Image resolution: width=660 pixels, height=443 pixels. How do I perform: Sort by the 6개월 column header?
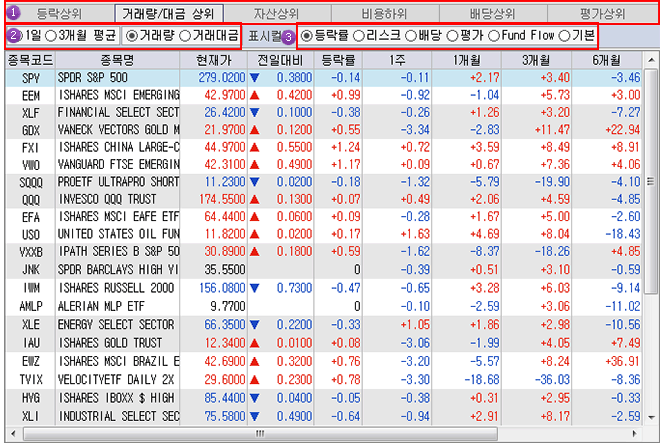(x=607, y=61)
